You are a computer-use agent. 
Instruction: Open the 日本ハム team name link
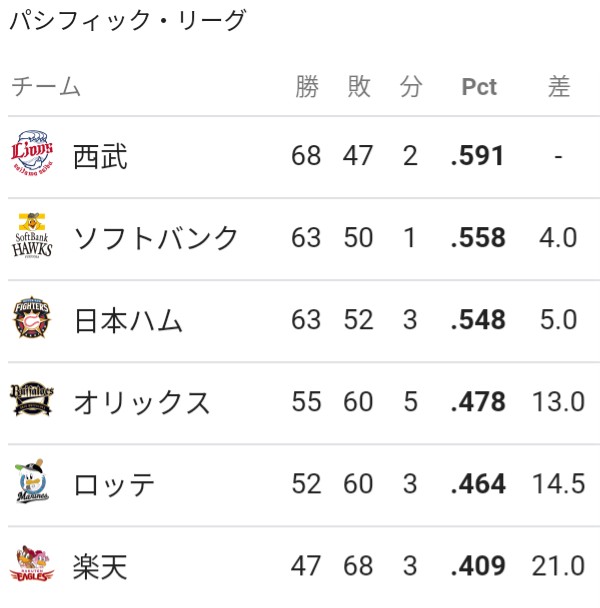pyautogui.click(x=128, y=321)
